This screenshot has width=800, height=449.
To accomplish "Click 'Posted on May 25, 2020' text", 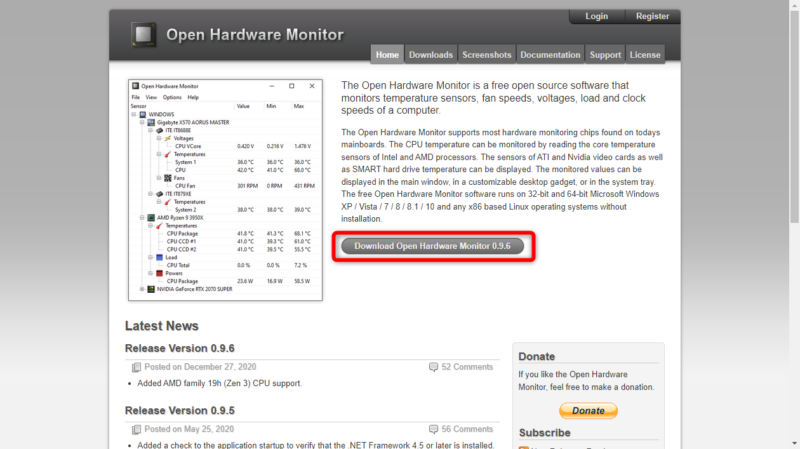I will pos(189,429).
